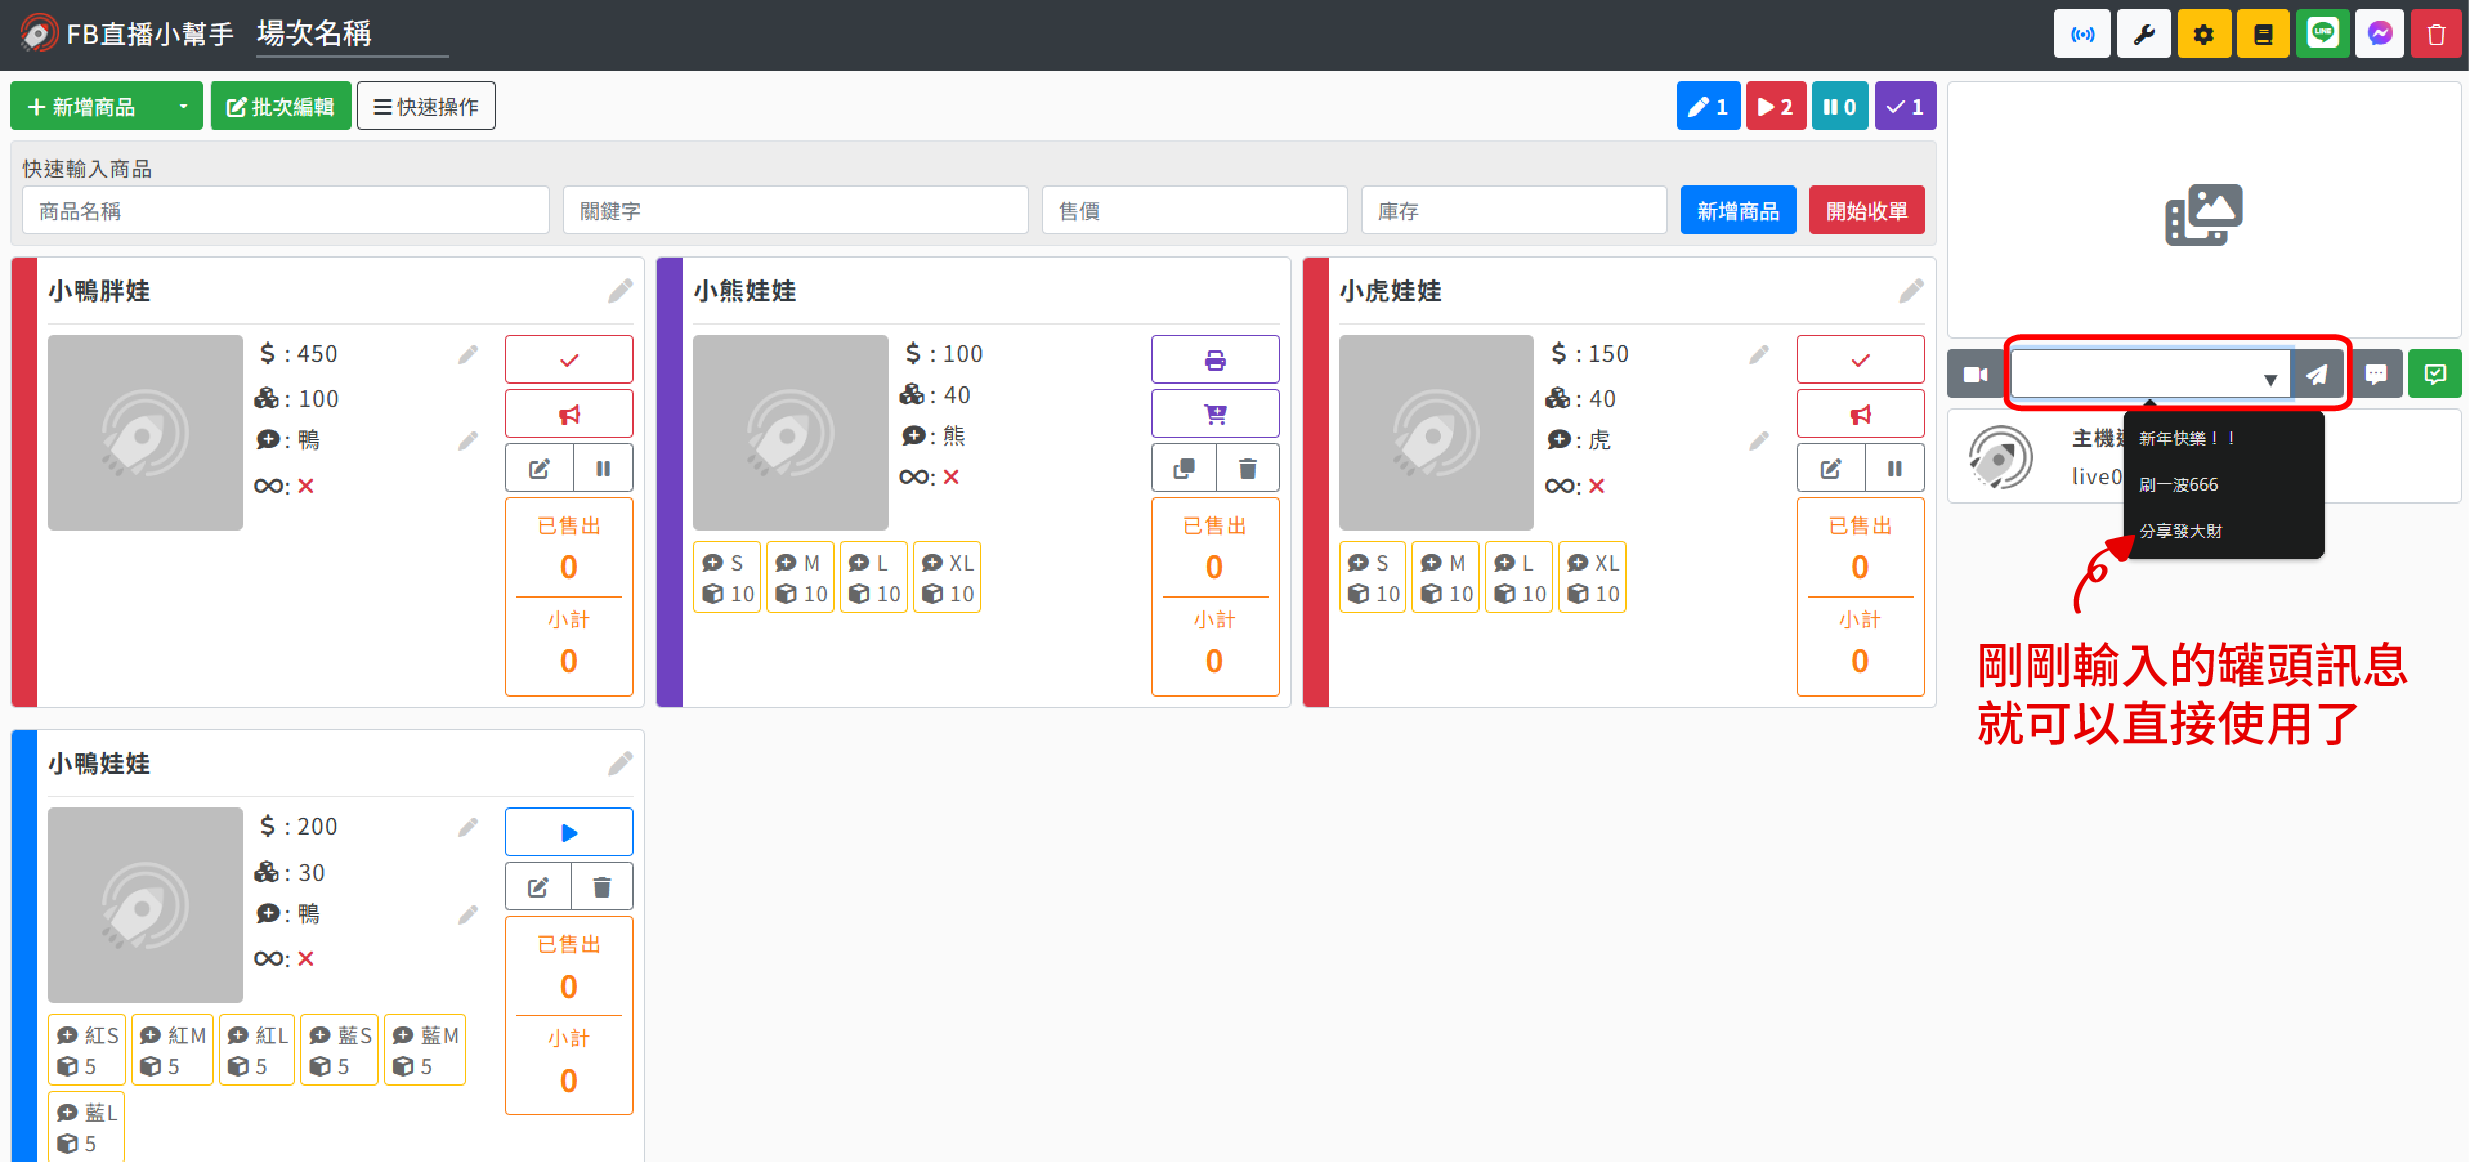Click the red trash icon in header
This screenshot has width=2469, height=1162.
(x=2436, y=35)
